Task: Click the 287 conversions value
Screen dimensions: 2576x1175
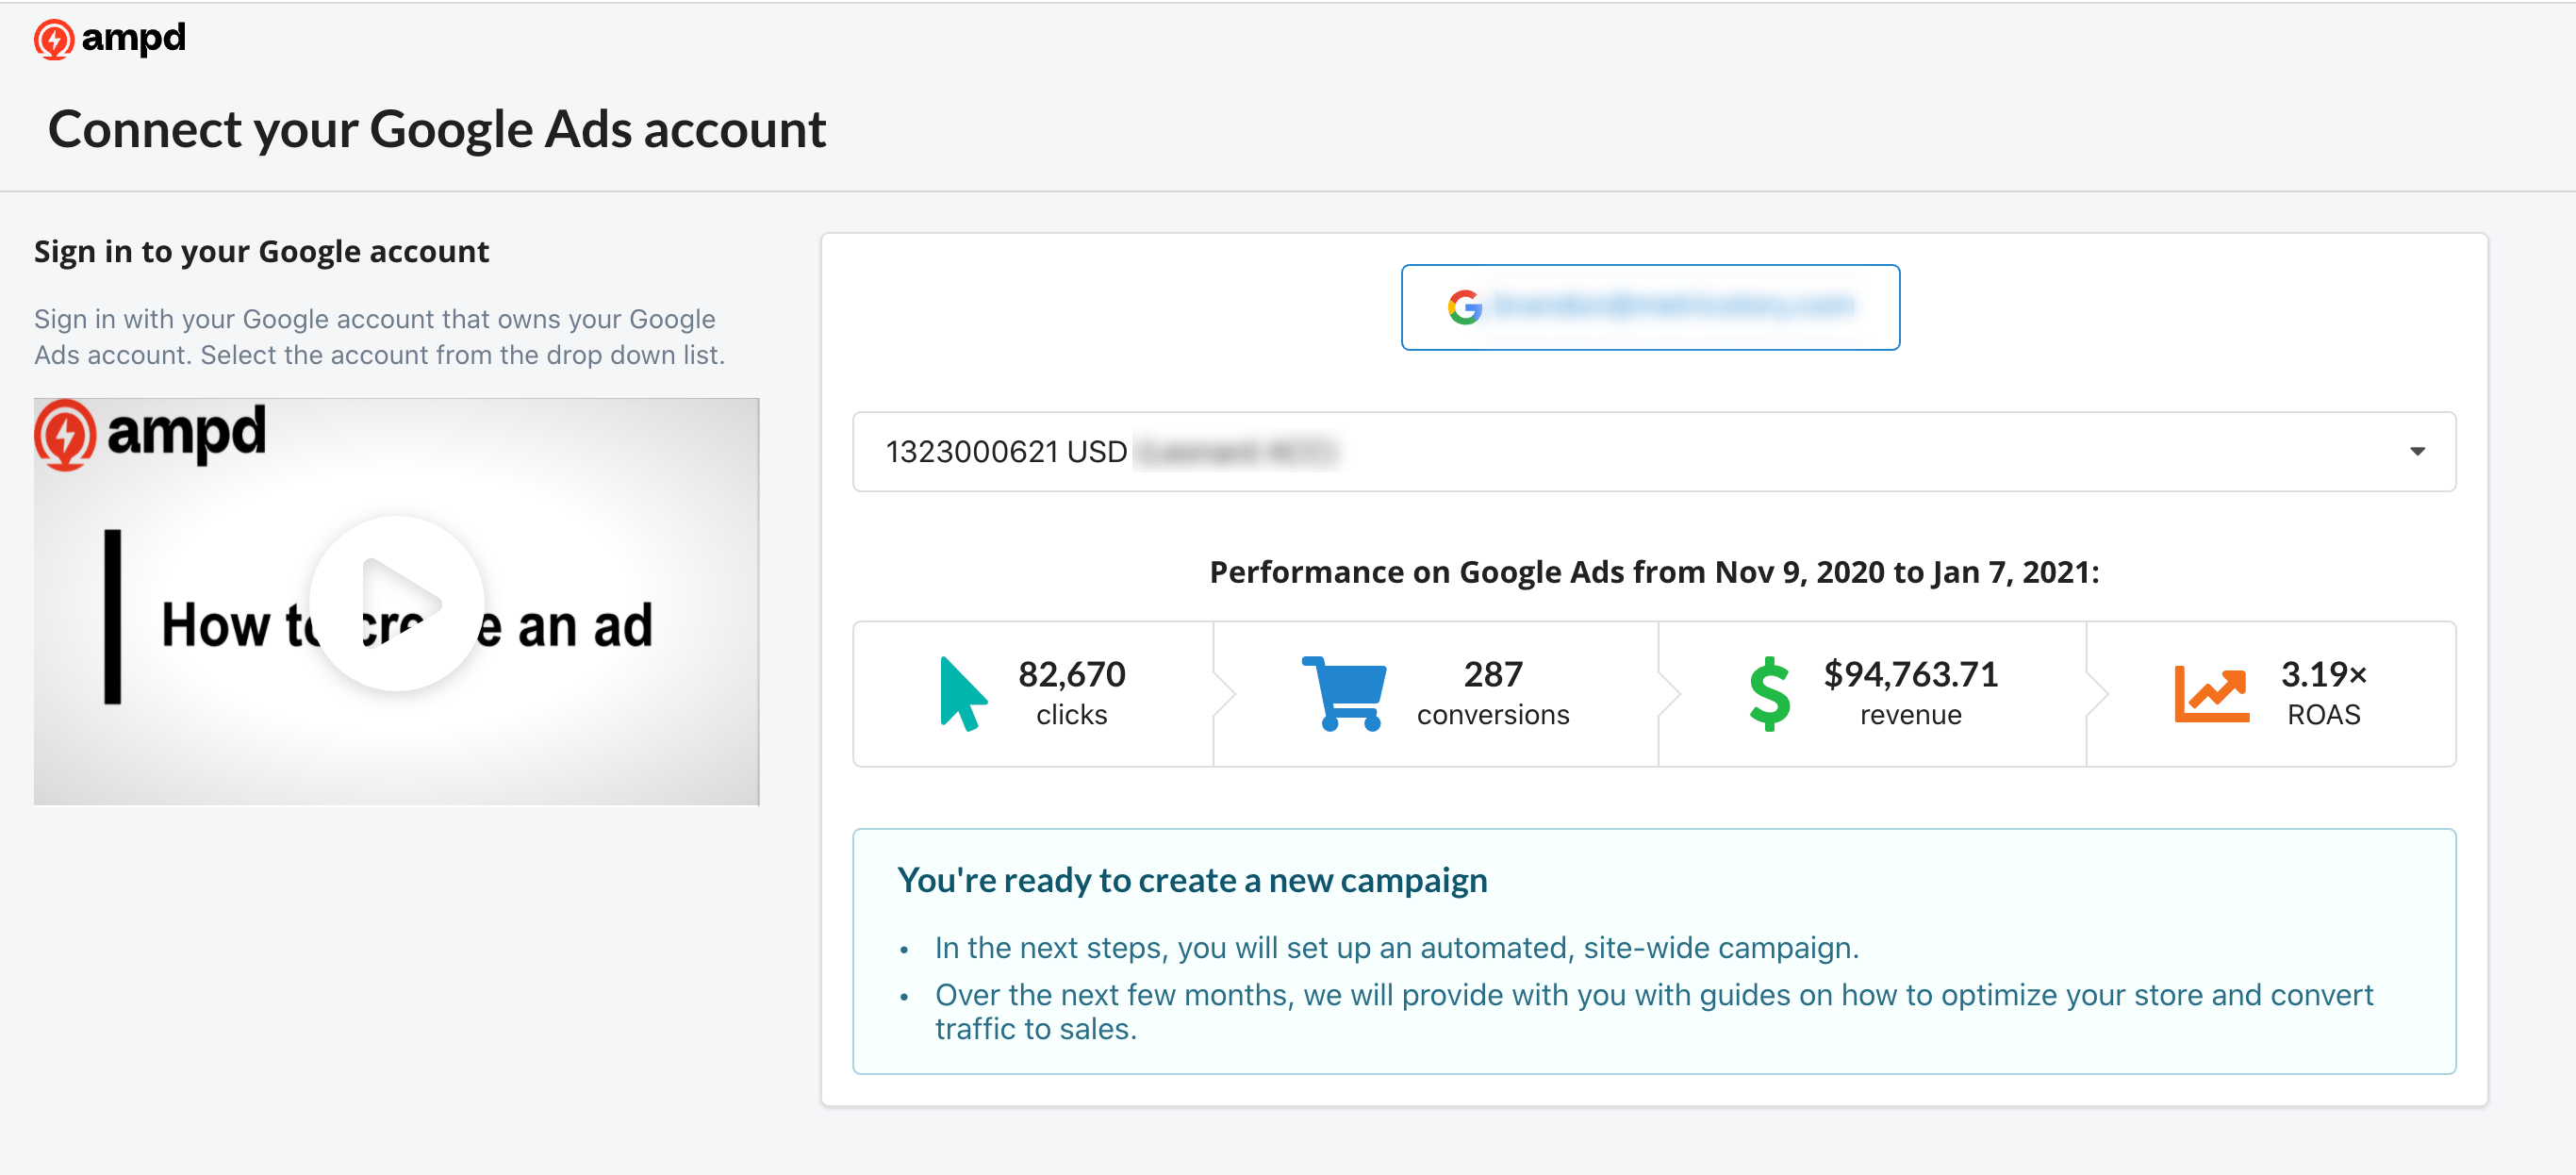Action: pyautogui.click(x=1493, y=674)
